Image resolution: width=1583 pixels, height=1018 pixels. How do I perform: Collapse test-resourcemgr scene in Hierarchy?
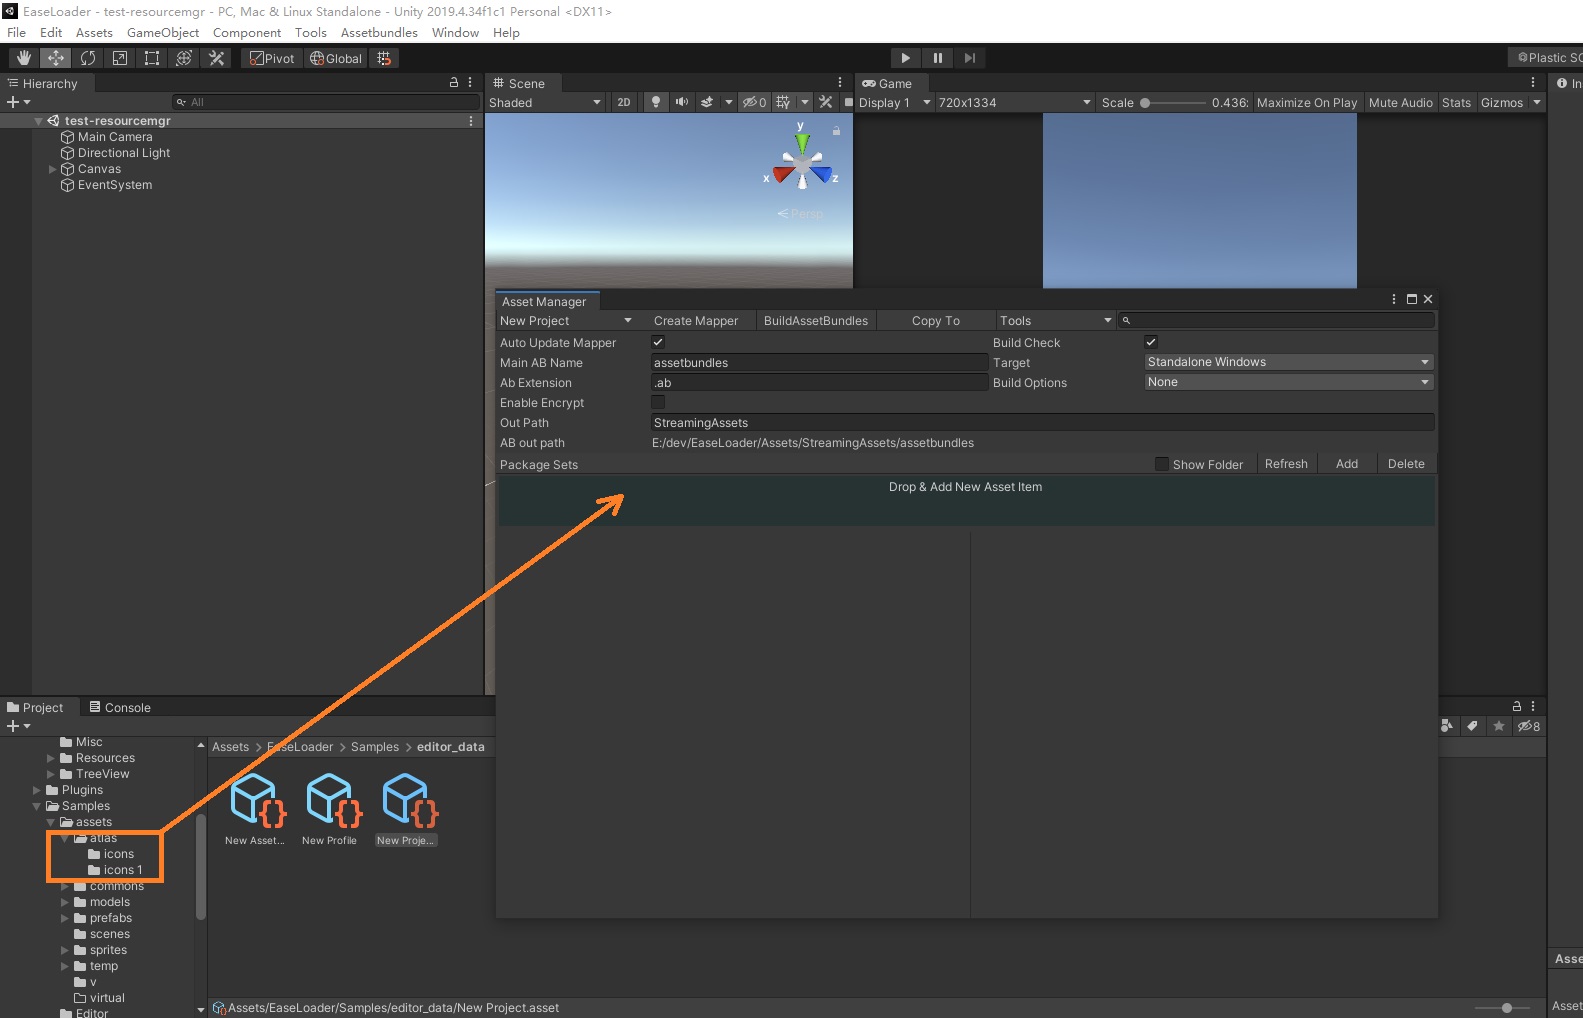point(39,121)
